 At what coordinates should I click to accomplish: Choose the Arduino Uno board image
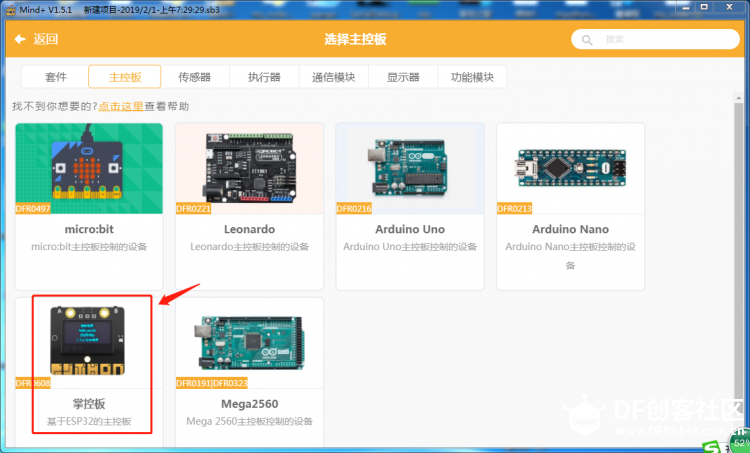click(410, 168)
